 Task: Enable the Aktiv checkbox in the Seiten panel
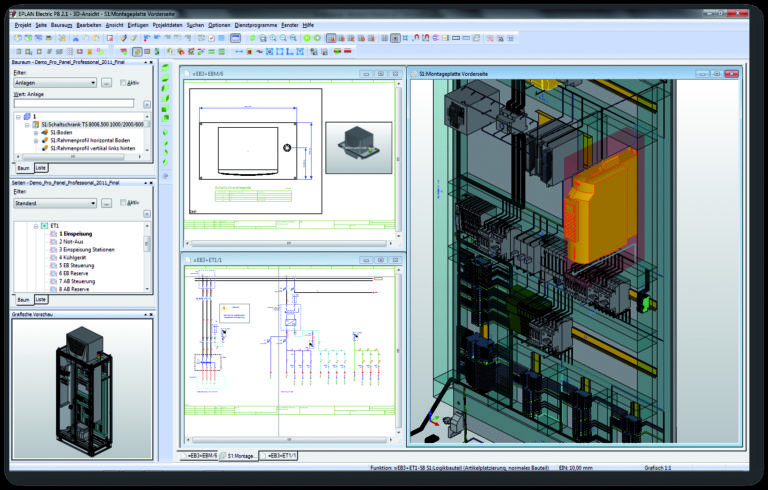click(123, 202)
